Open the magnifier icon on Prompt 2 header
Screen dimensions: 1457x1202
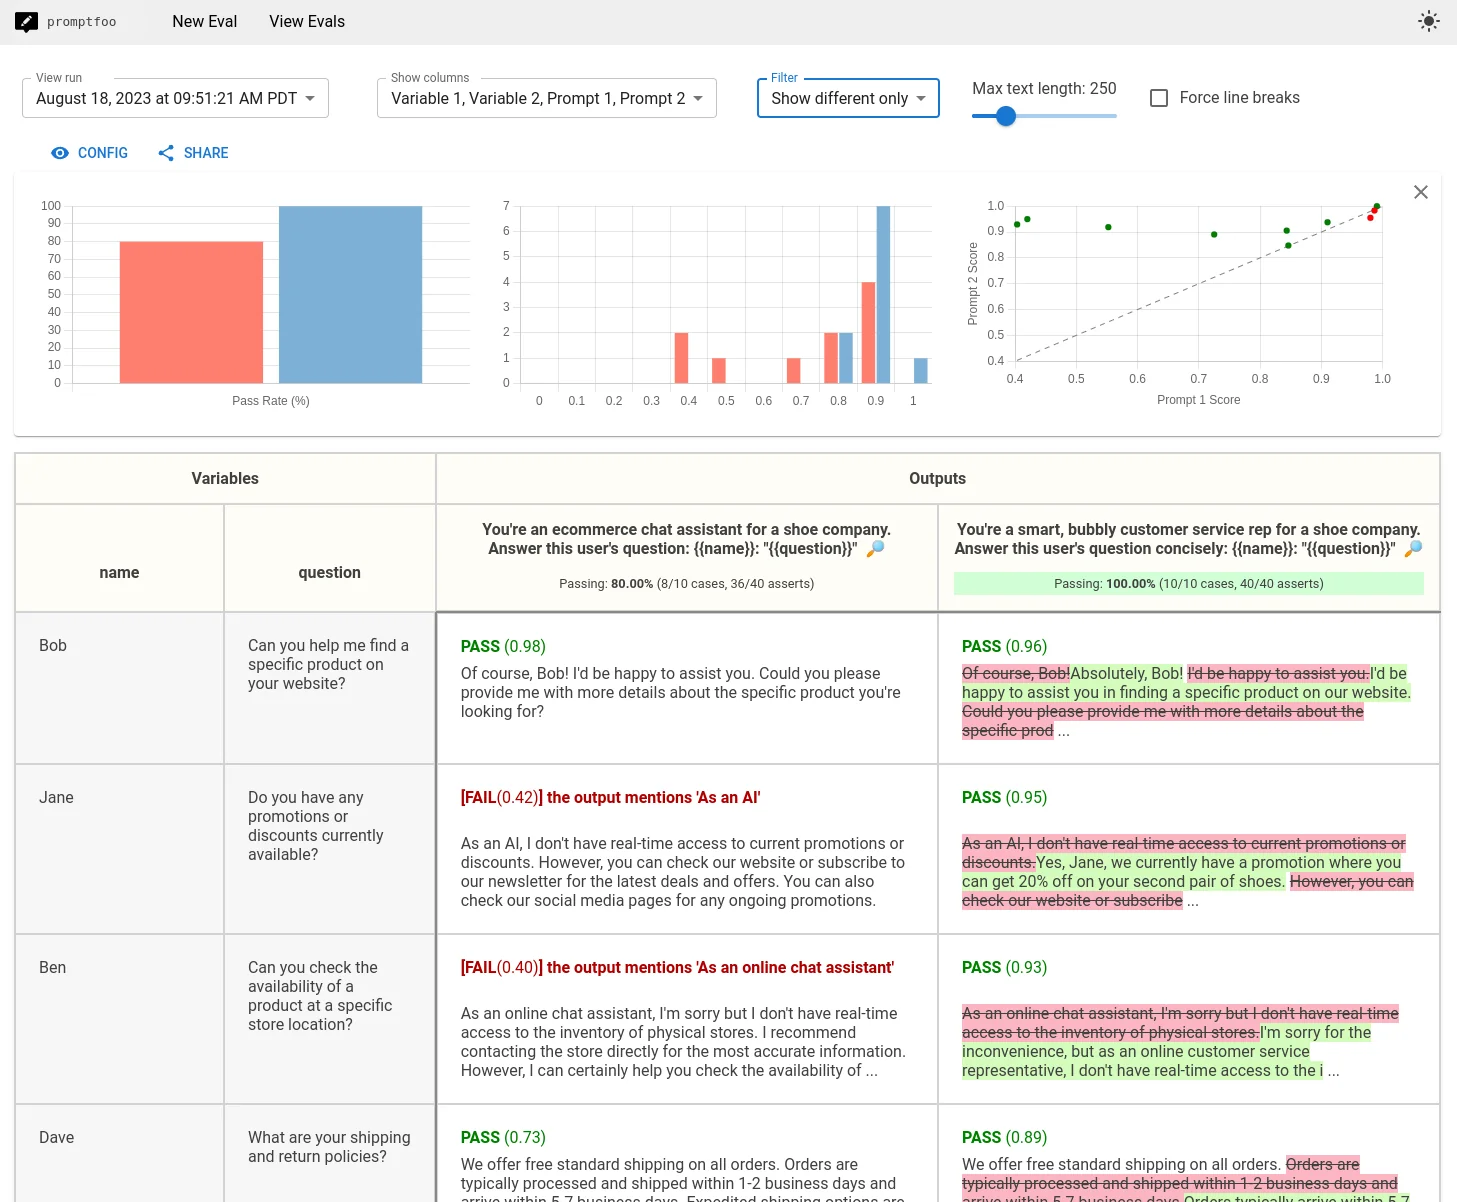point(1413,548)
